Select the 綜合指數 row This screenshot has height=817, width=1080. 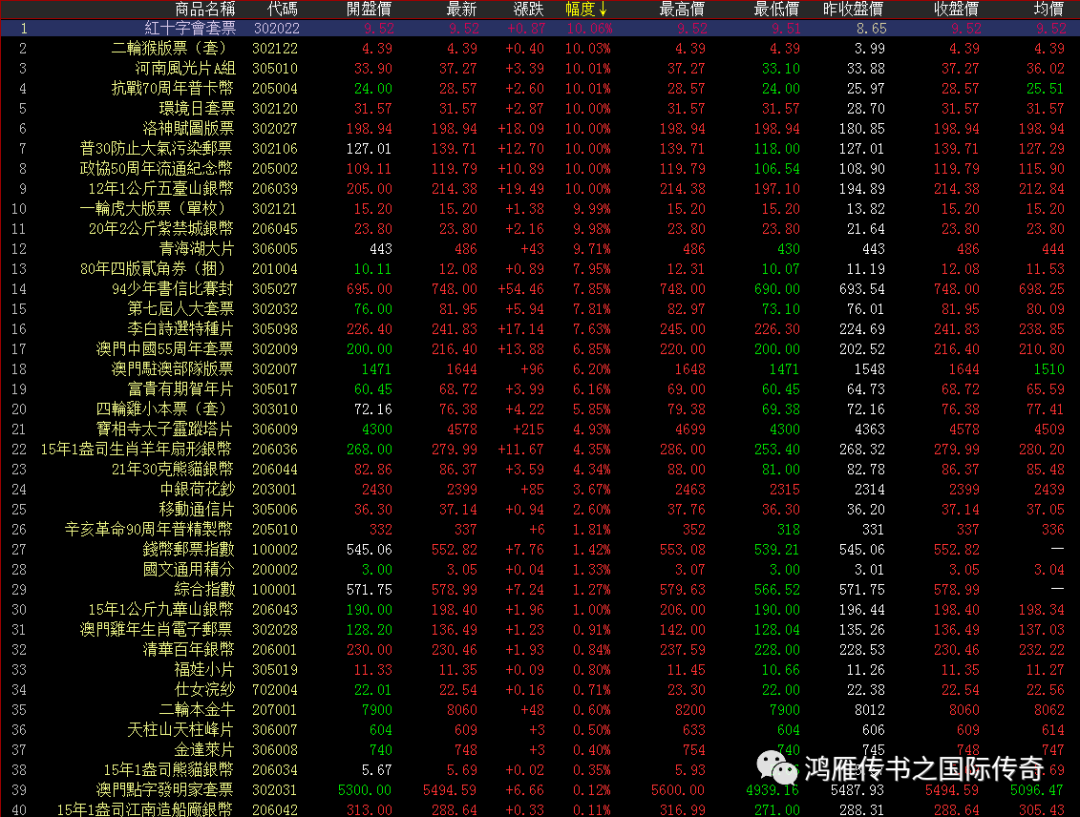click(x=540, y=590)
